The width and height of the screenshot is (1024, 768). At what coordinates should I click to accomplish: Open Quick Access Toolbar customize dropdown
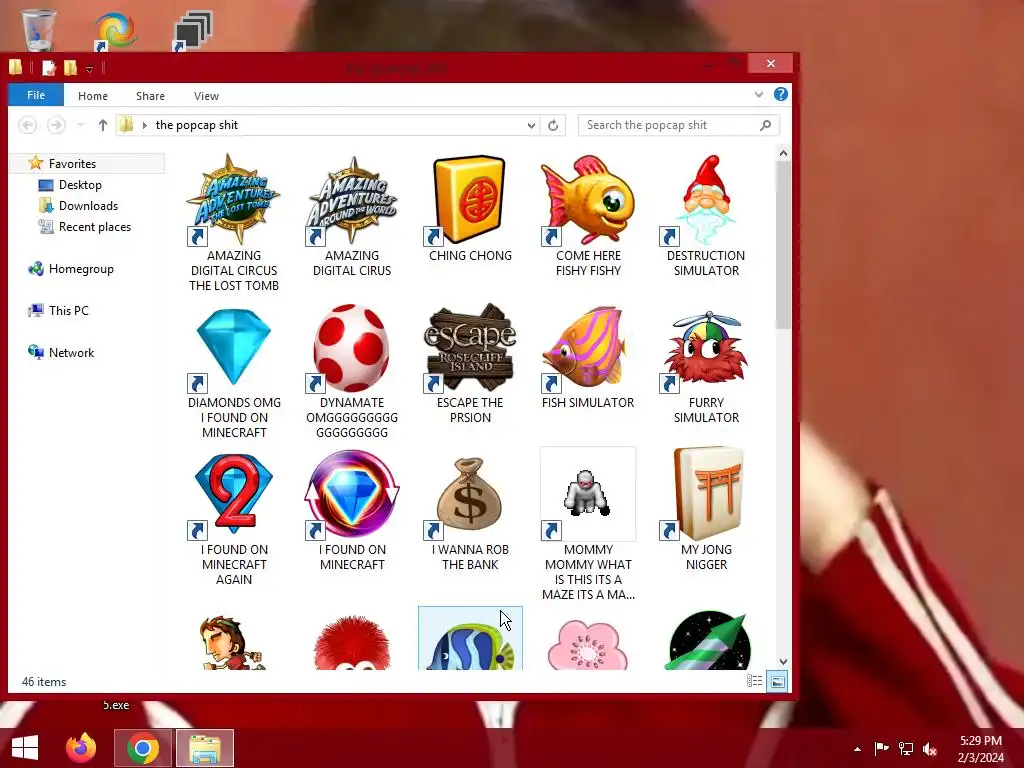(x=89, y=69)
